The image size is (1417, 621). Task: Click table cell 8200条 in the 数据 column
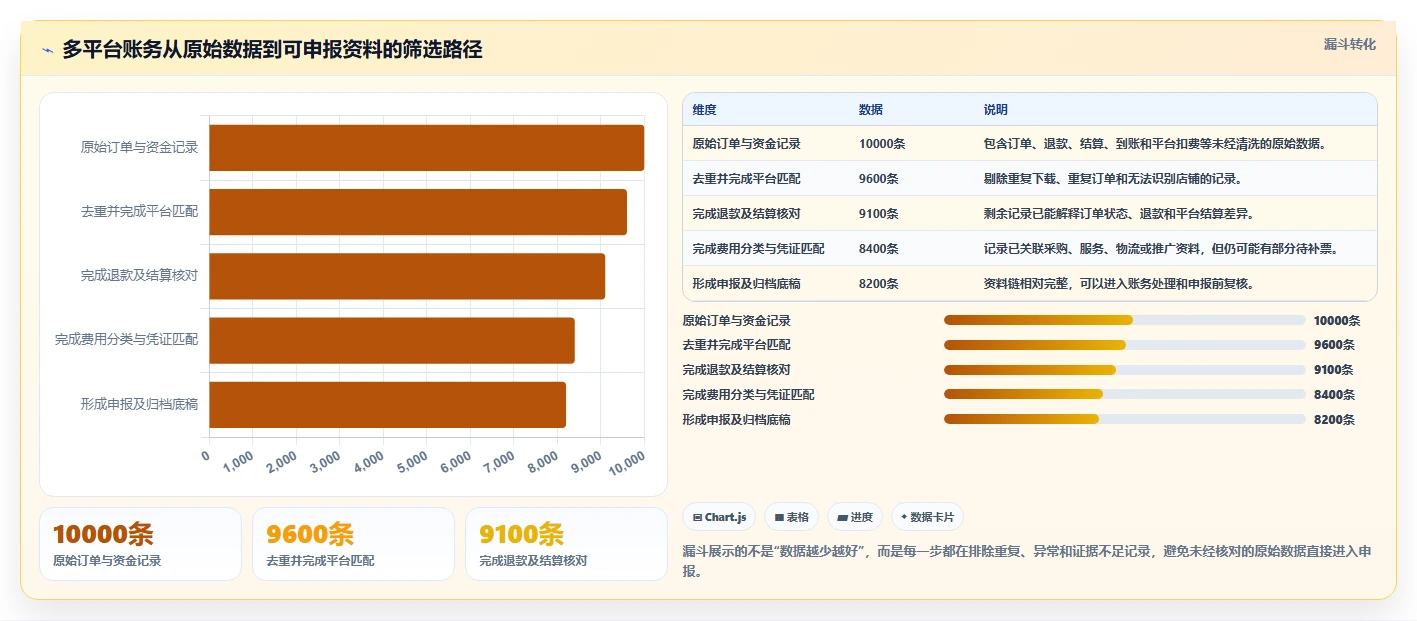click(878, 284)
